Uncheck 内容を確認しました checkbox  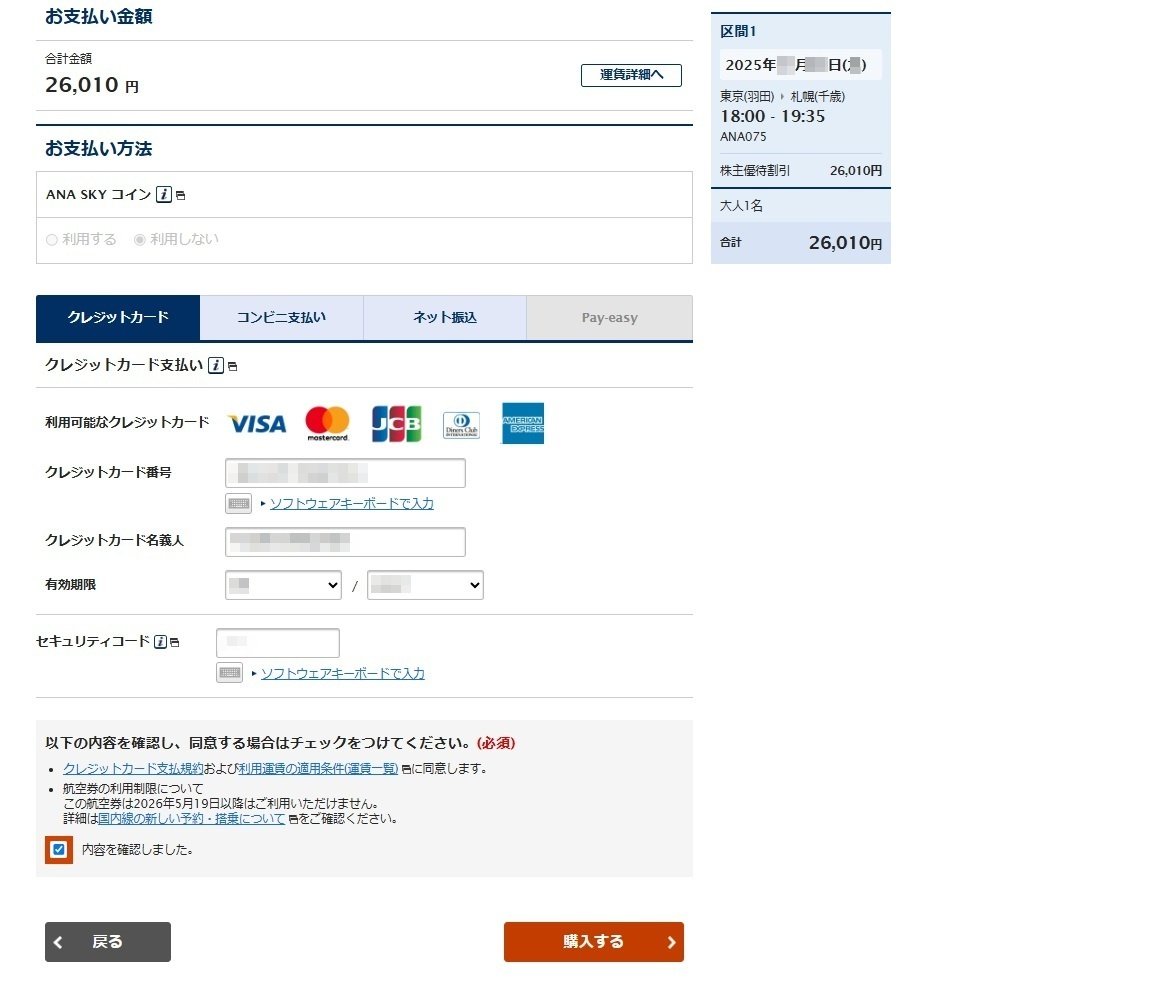tap(58, 850)
